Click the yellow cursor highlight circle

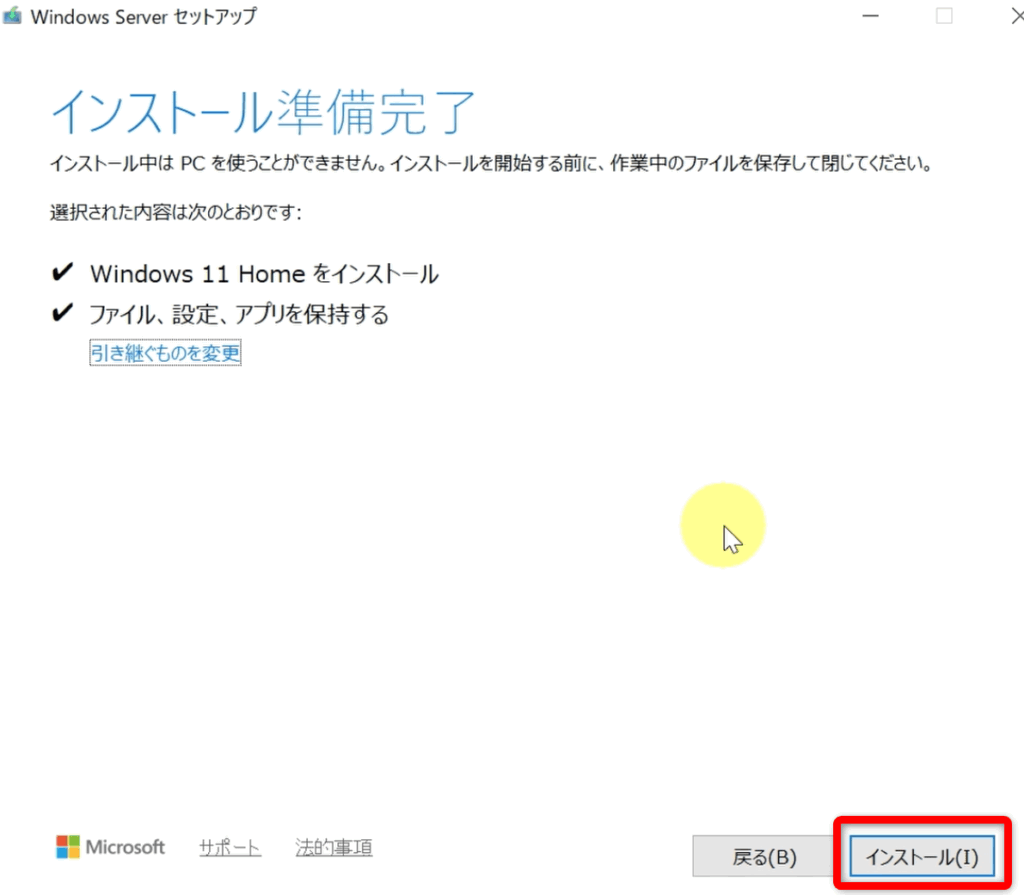722,525
